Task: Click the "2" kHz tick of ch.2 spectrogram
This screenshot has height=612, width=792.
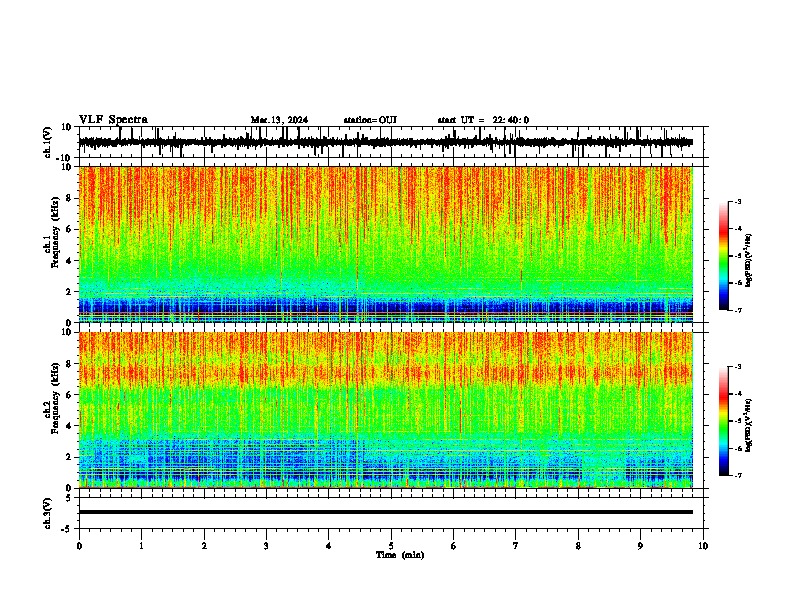Action: (69, 457)
